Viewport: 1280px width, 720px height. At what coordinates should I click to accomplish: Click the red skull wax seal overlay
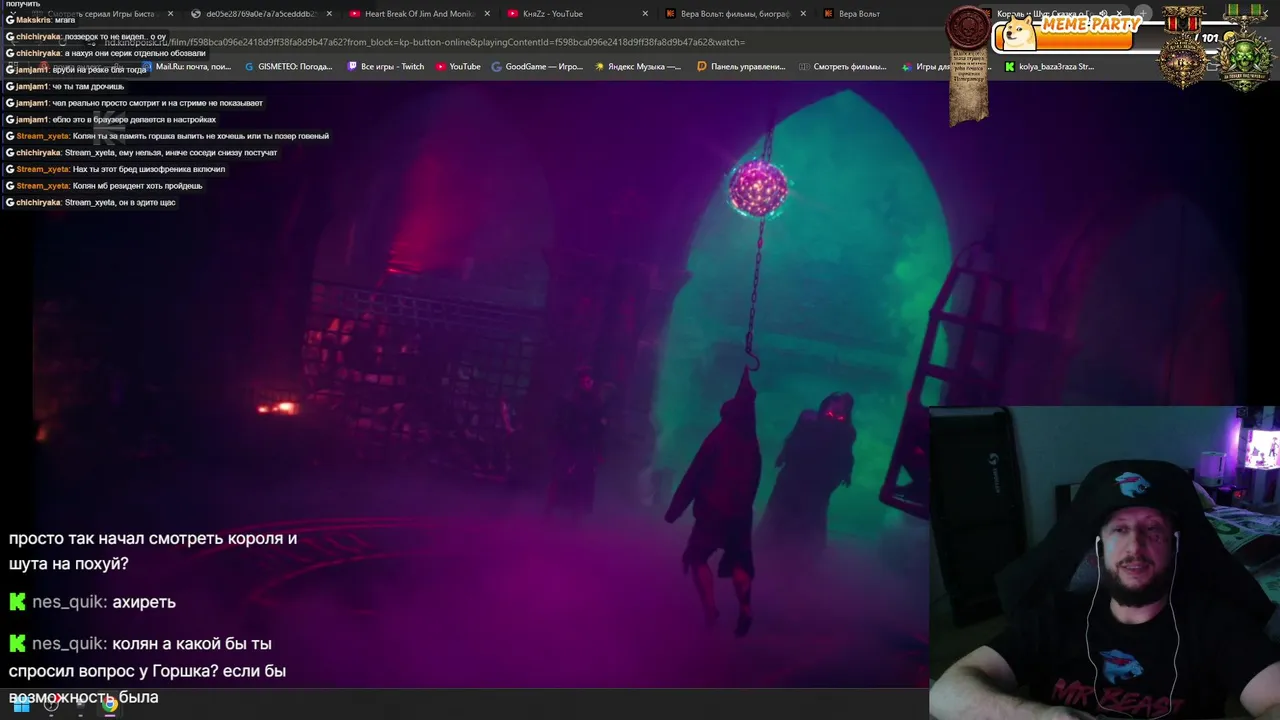[x=968, y=28]
